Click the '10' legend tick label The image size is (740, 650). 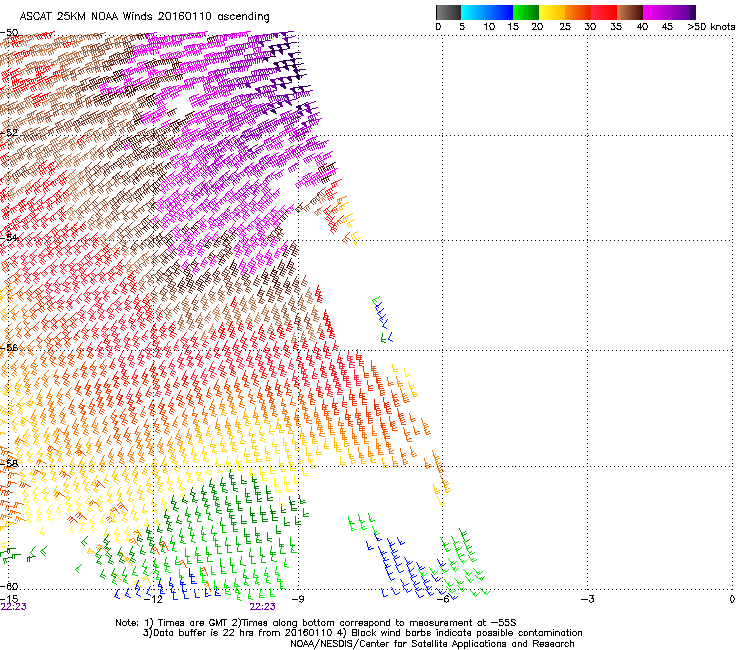pyautogui.click(x=489, y=27)
